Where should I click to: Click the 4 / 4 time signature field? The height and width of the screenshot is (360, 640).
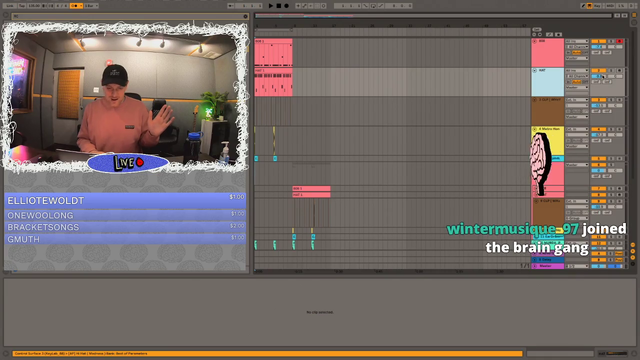(x=62, y=6)
